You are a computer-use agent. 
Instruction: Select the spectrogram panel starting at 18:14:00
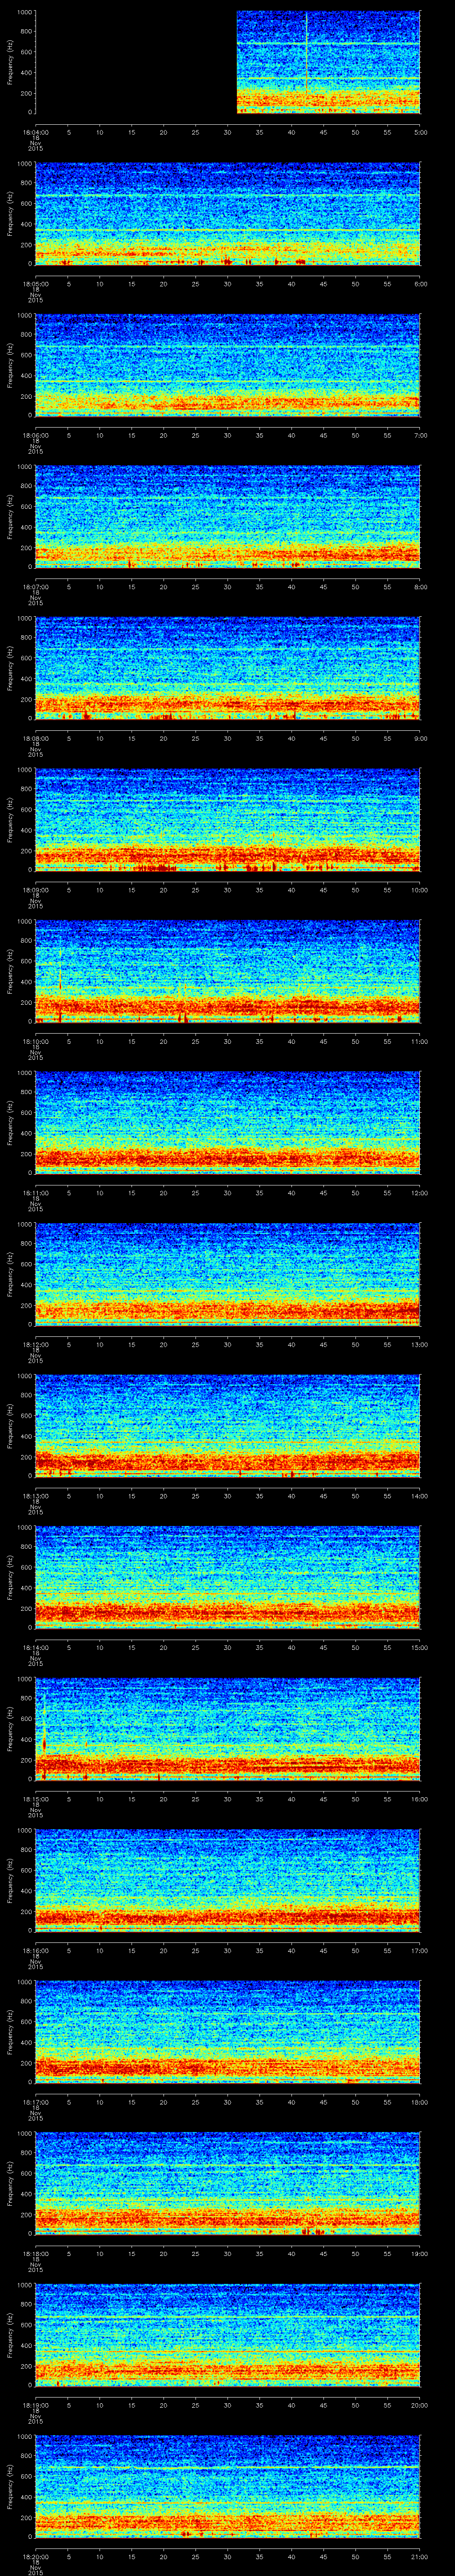(x=227, y=1577)
